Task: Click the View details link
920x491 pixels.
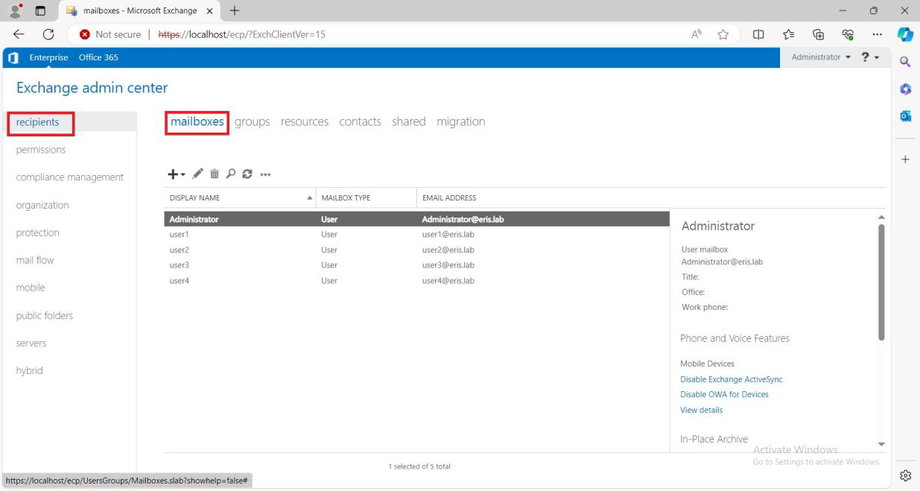Action: 701,410
